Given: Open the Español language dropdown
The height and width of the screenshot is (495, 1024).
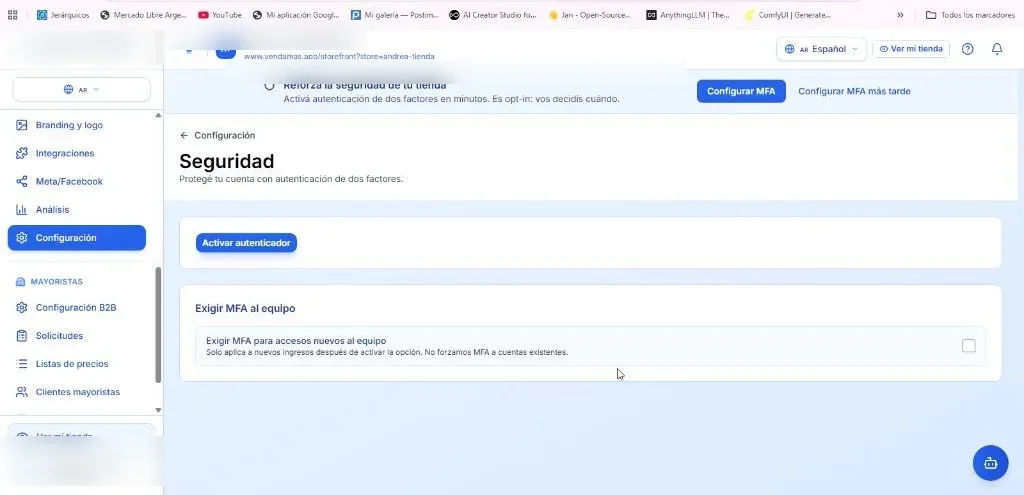Looking at the screenshot, I should click(x=822, y=49).
